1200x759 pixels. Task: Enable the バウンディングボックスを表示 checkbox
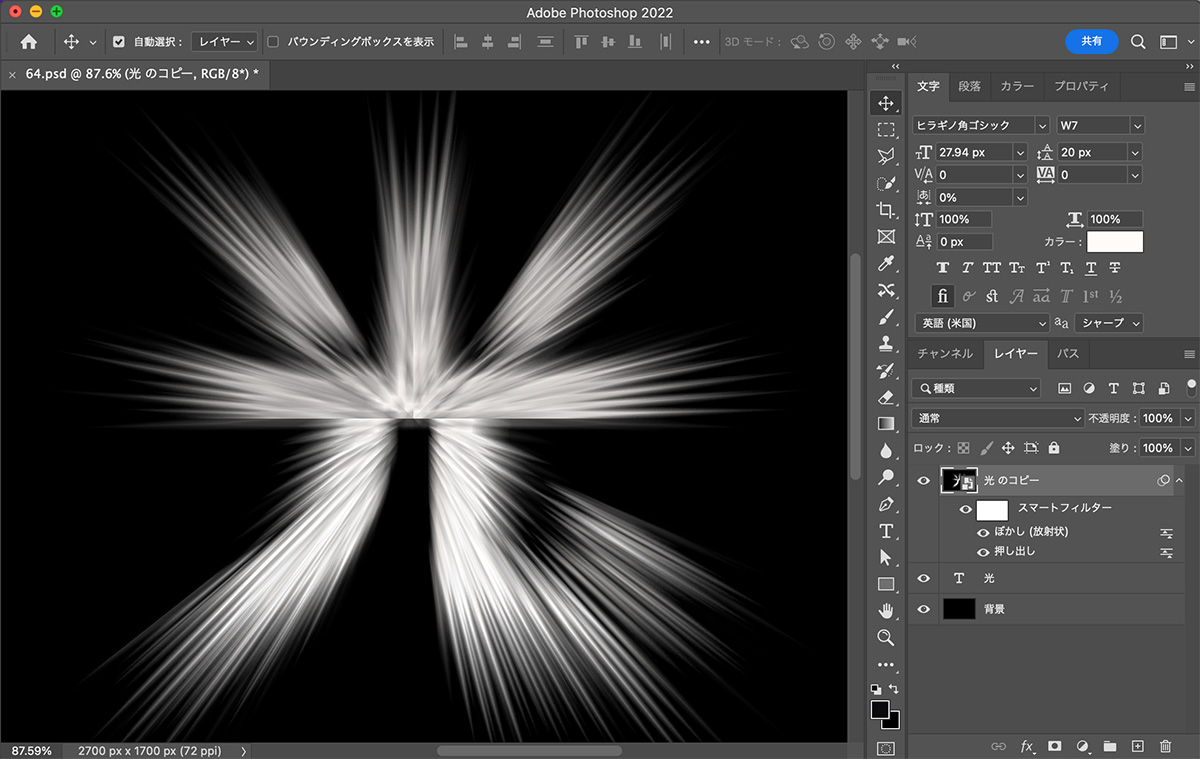tap(274, 42)
